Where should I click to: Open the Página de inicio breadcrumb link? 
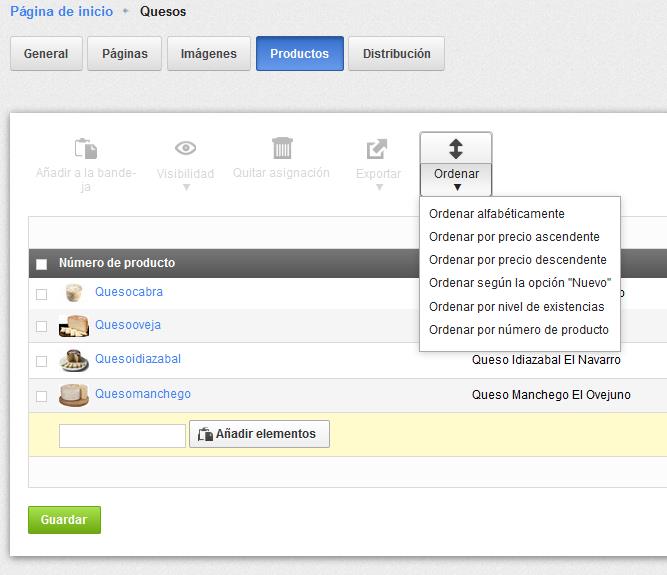click(x=61, y=12)
